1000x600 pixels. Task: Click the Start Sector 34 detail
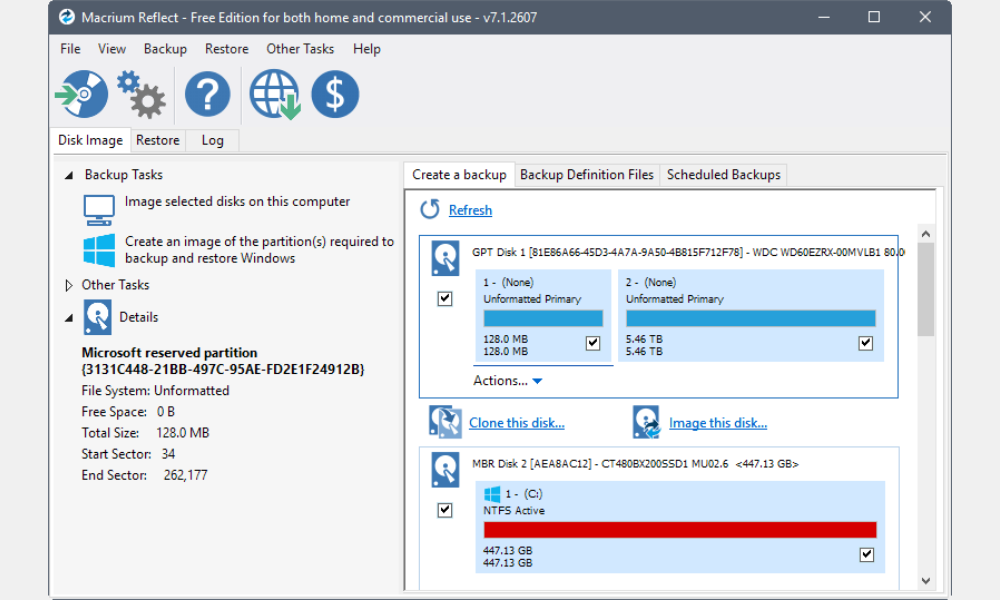[128, 454]
